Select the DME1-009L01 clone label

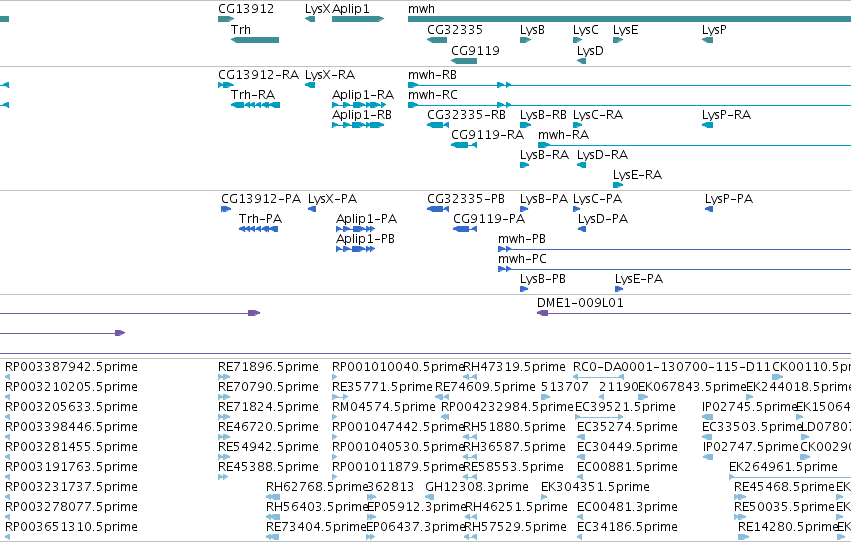(x=580, y=303)
